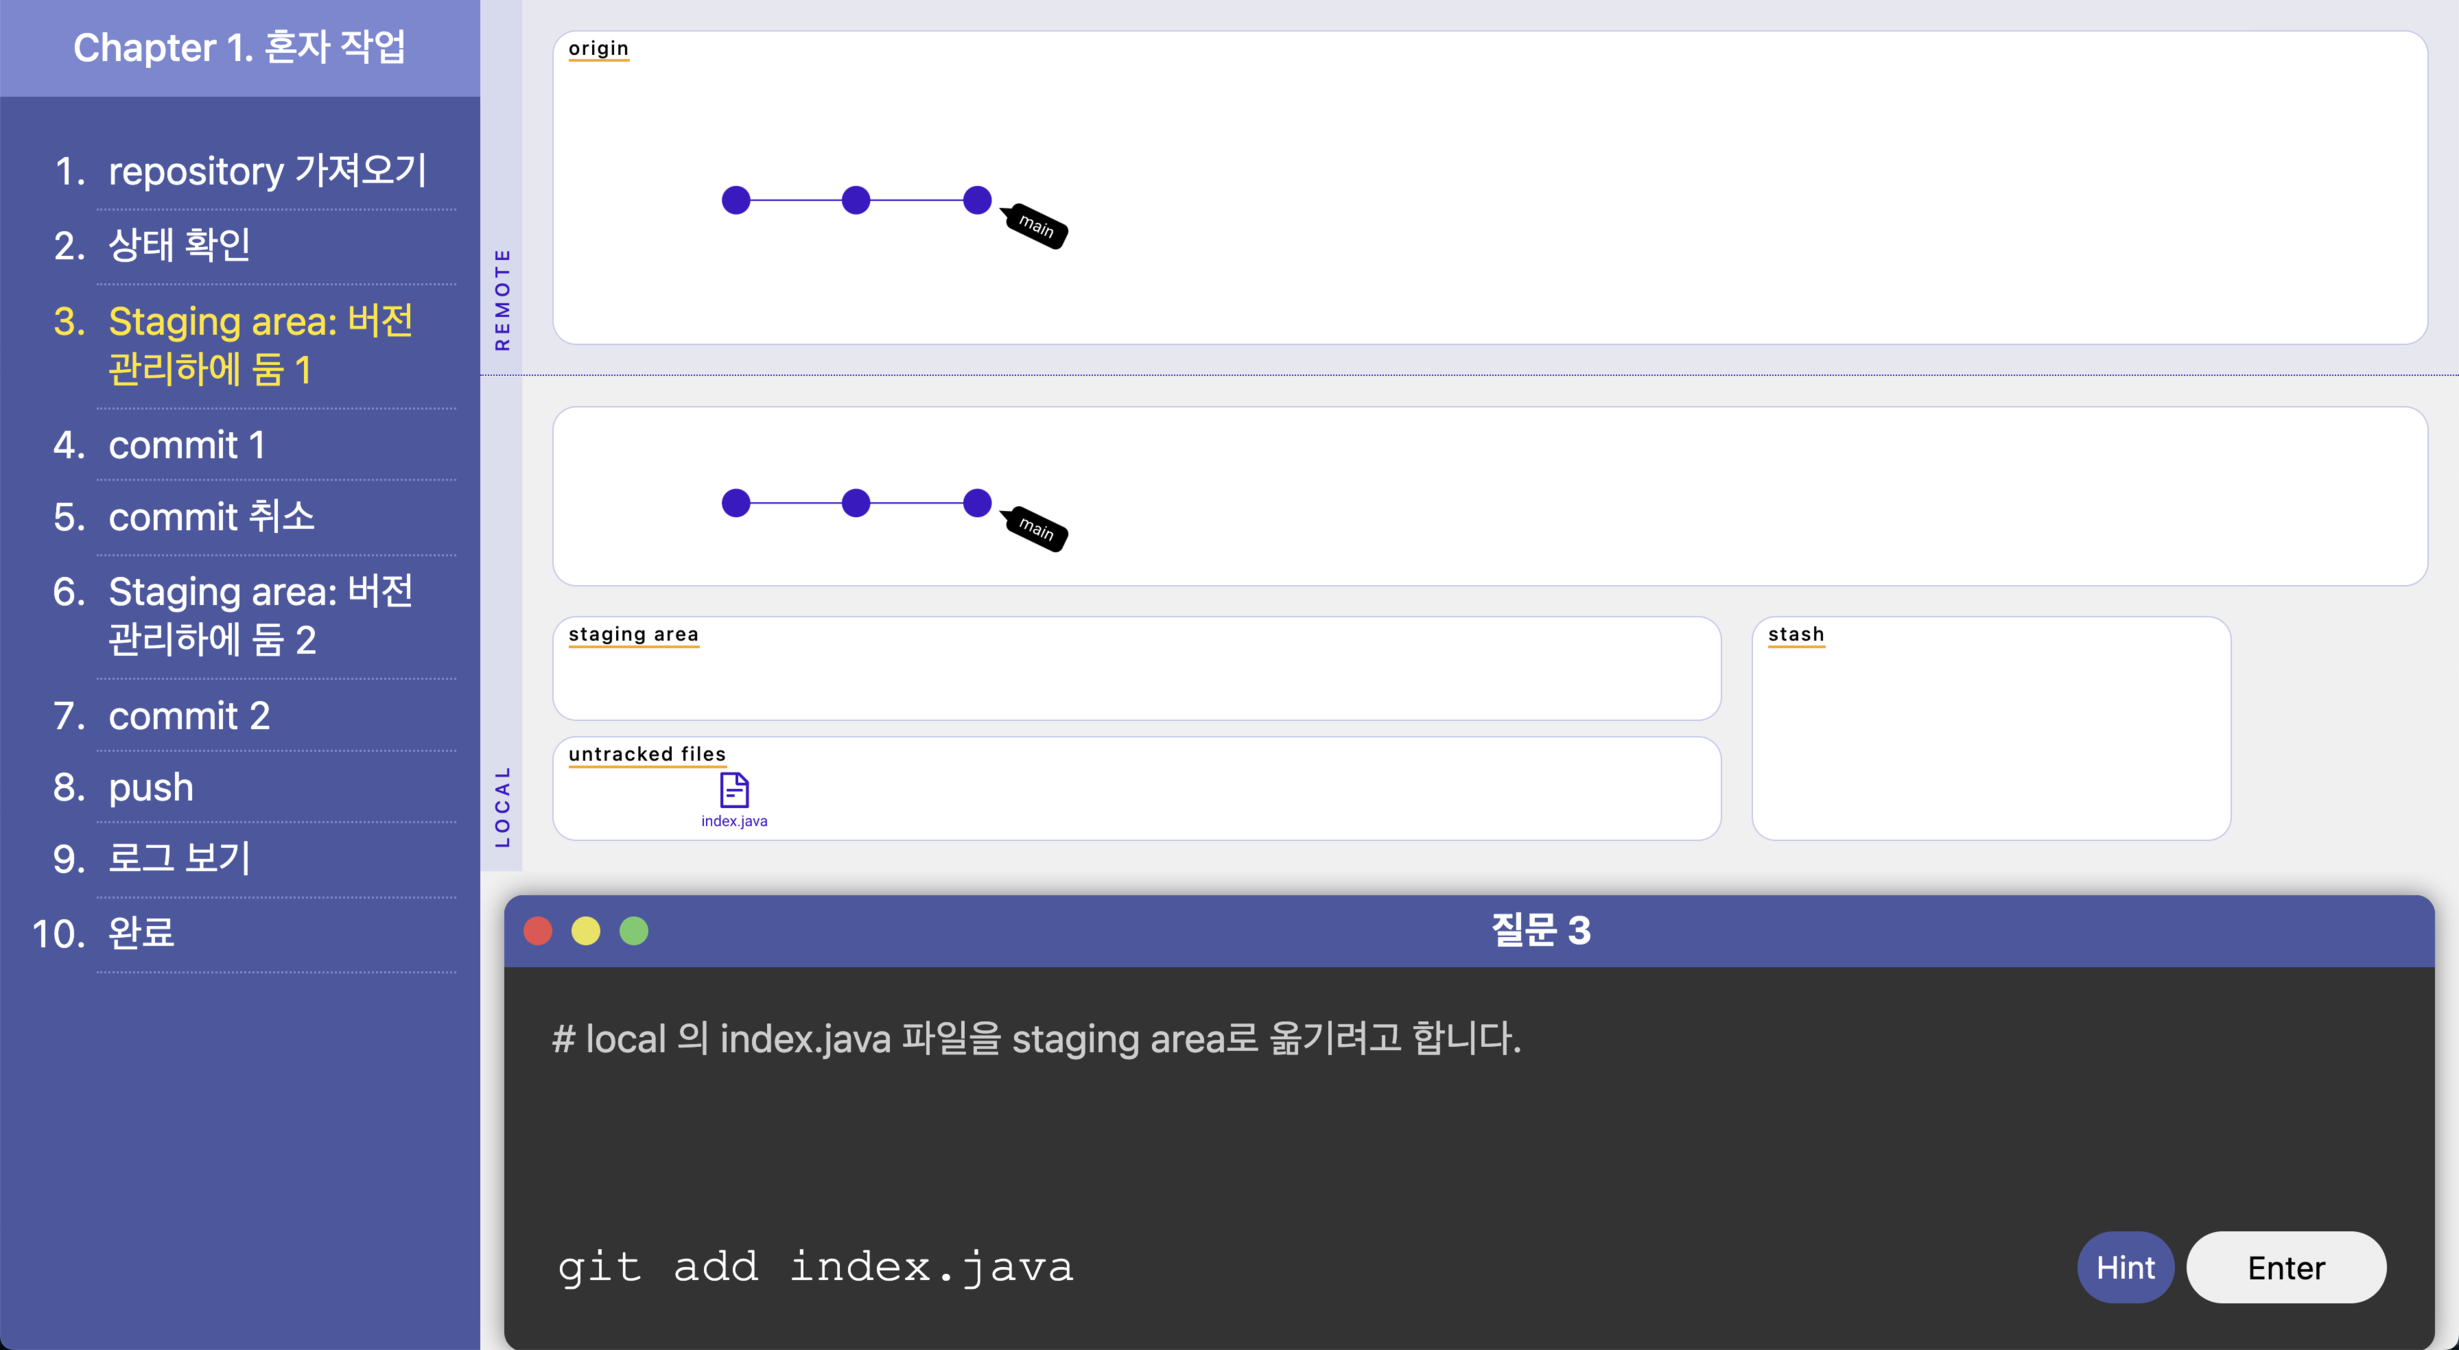Click the green terminal window dot
Screen dimensions: 2459x1350
[634, 931]
